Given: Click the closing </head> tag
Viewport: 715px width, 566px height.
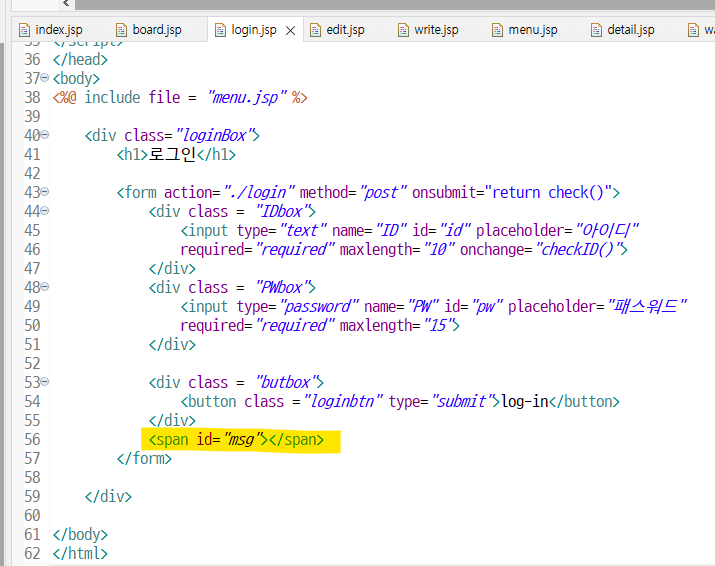Looking at the screenshot, I should click(x=80, y=60).
